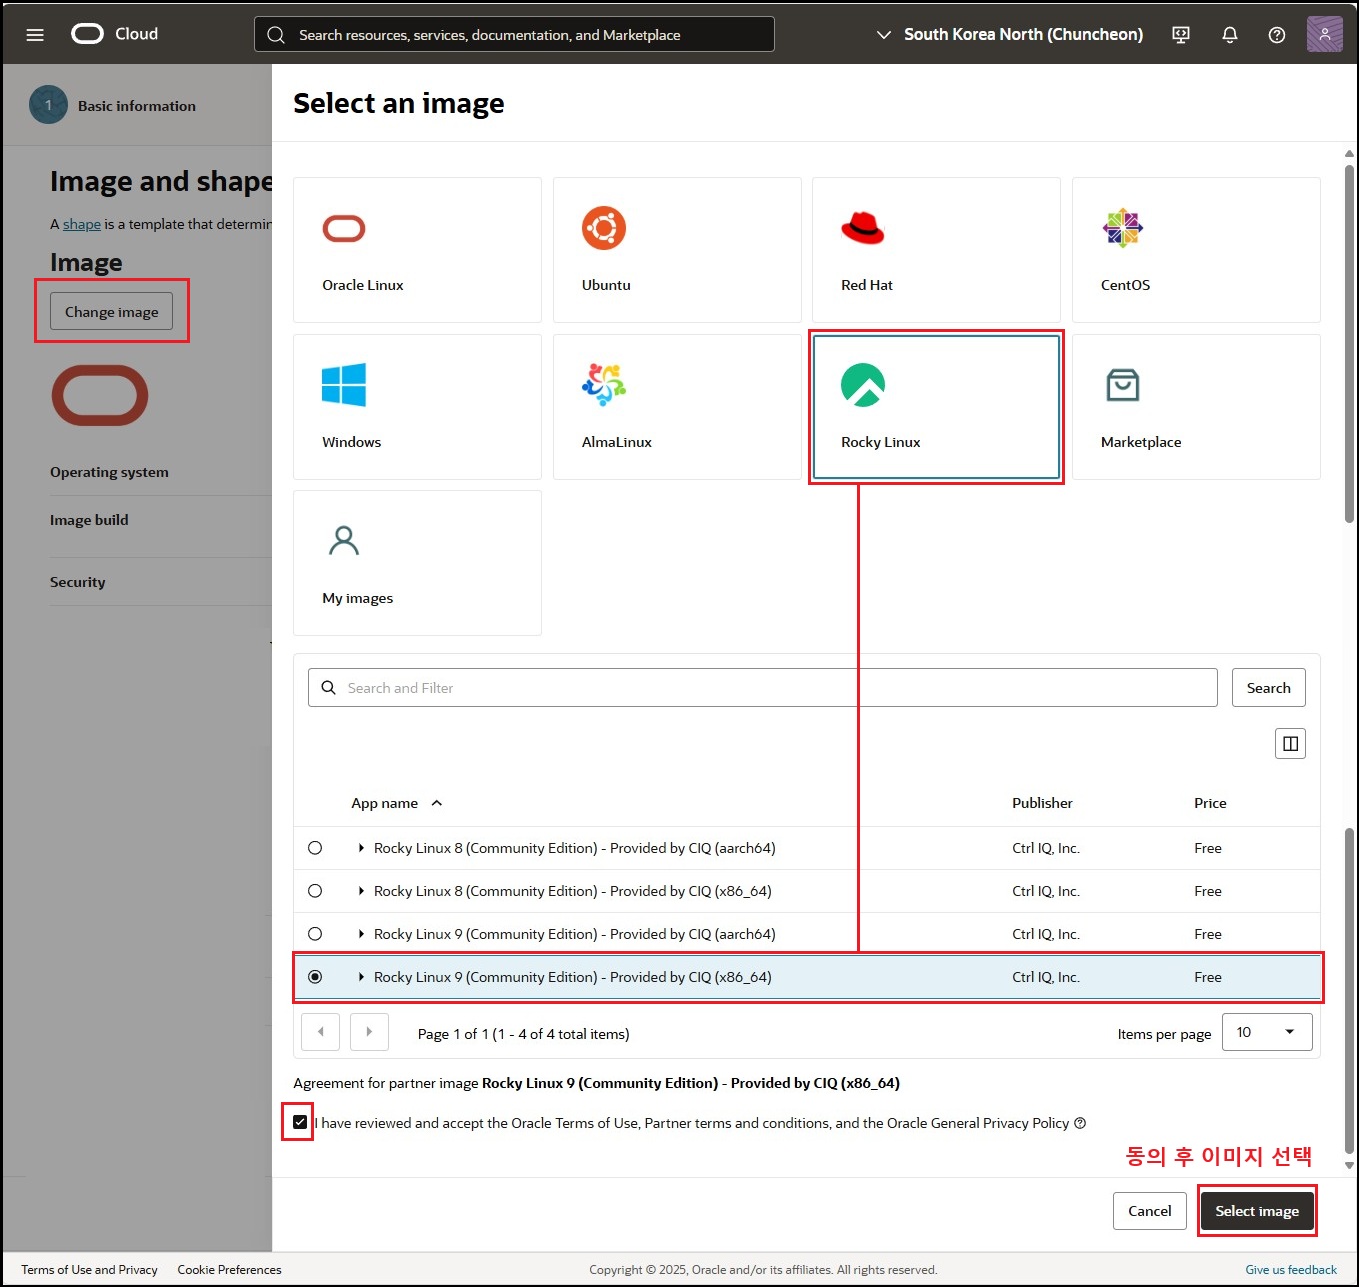Go to next page arrow

point(369,1032)
